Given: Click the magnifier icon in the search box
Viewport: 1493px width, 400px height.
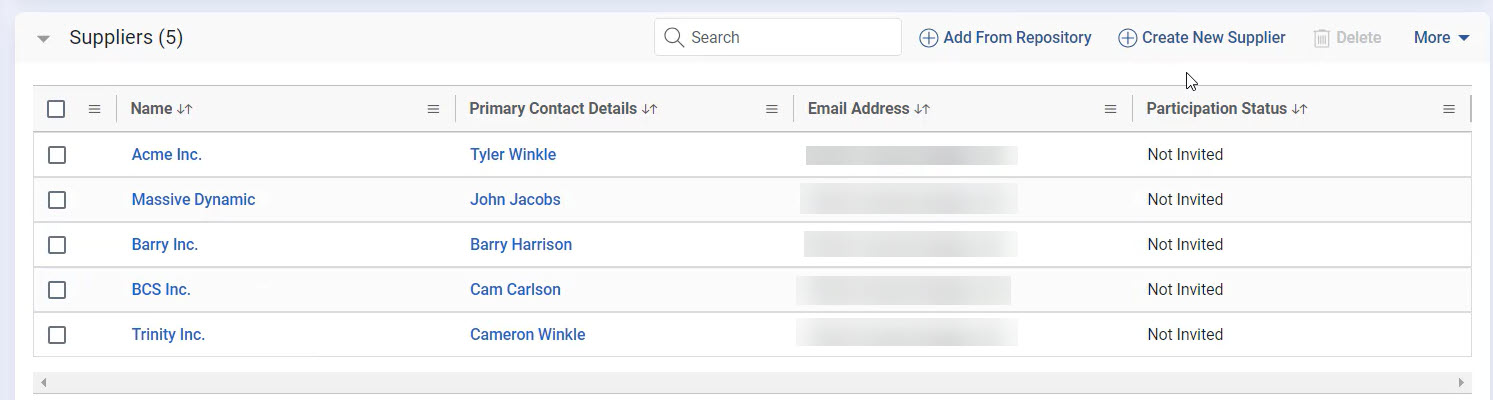Looking at the screenshot, I should (675, 38).
